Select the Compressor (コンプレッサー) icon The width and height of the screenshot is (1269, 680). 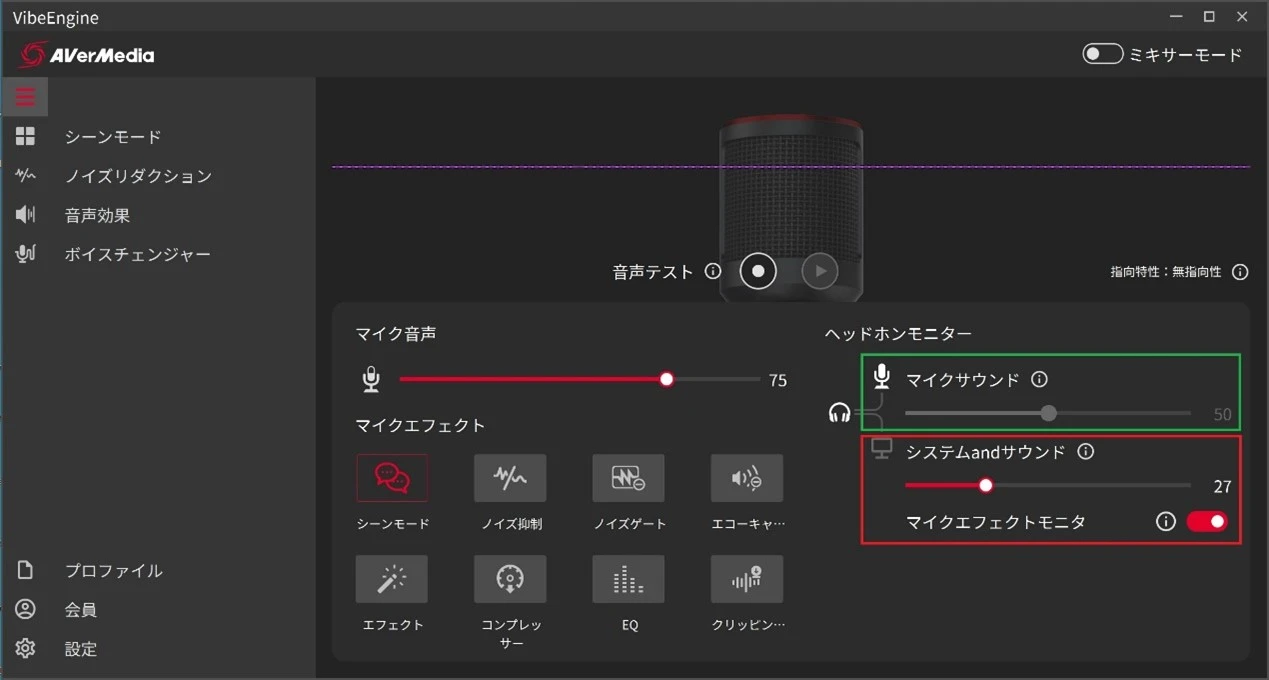pos(510,579)
